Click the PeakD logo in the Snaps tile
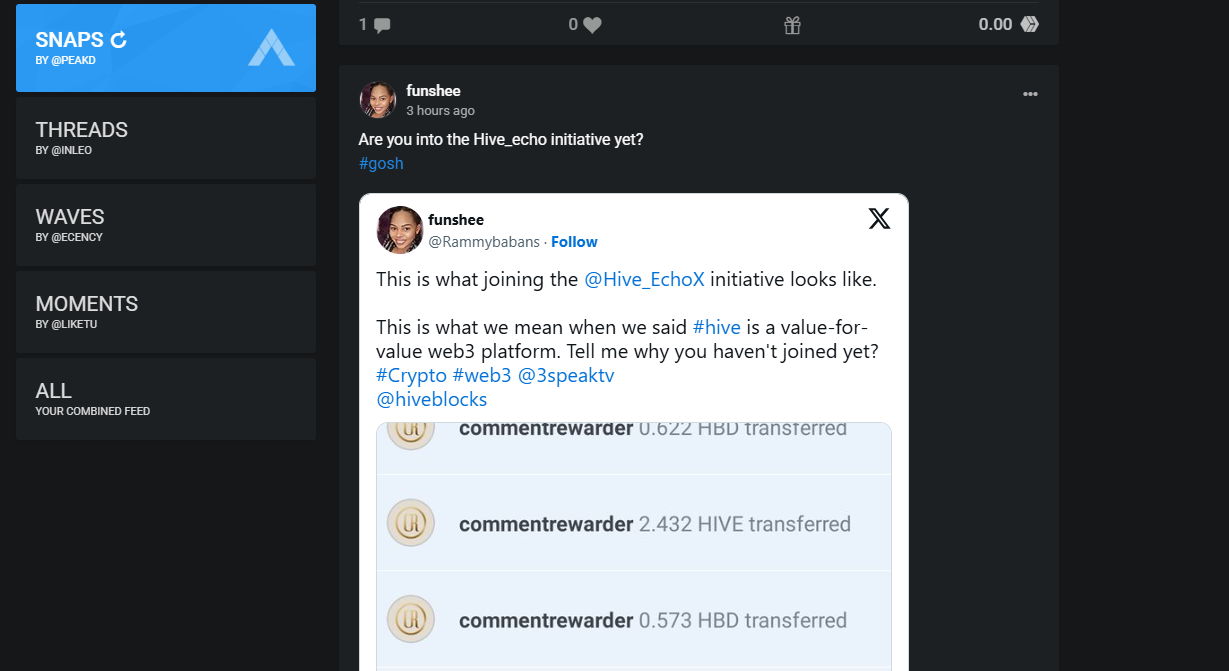Image resolution: width=1229 pixels, height=671 pixels. click(x=272, y=47)
